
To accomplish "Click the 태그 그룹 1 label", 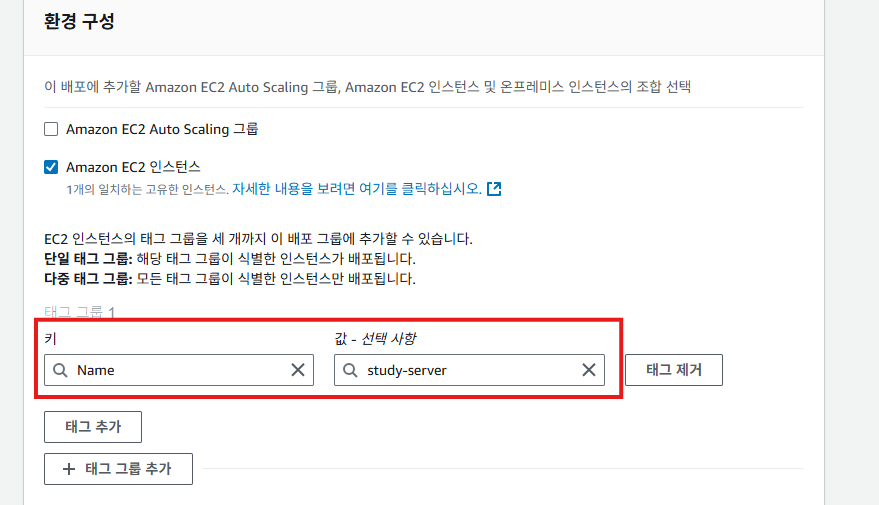I will 80,312.
